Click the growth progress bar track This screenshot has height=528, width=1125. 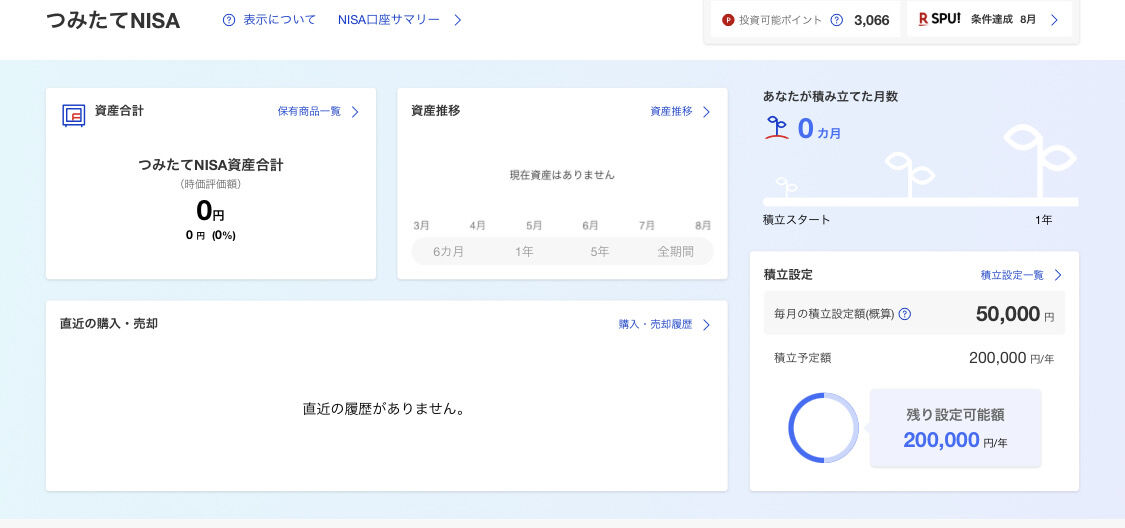tap(921, 202)
